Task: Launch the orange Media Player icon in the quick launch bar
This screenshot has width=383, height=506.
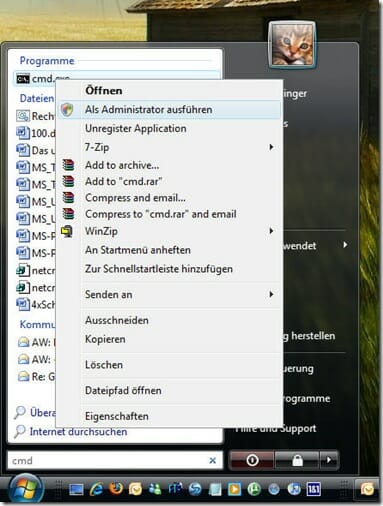Action: point(234,489)
